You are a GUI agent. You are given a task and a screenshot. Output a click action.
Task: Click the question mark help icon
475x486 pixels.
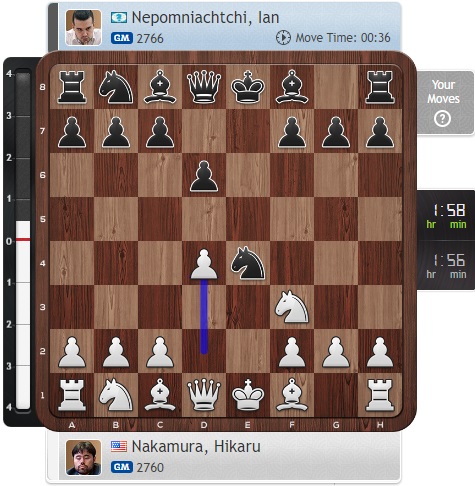(x=443, y=119)
